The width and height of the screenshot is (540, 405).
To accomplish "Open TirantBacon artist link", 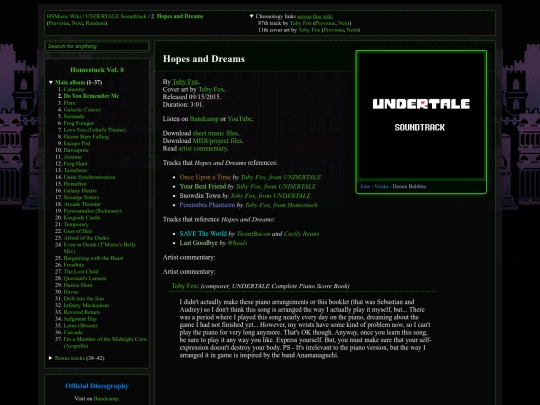I will coord(253,234).
